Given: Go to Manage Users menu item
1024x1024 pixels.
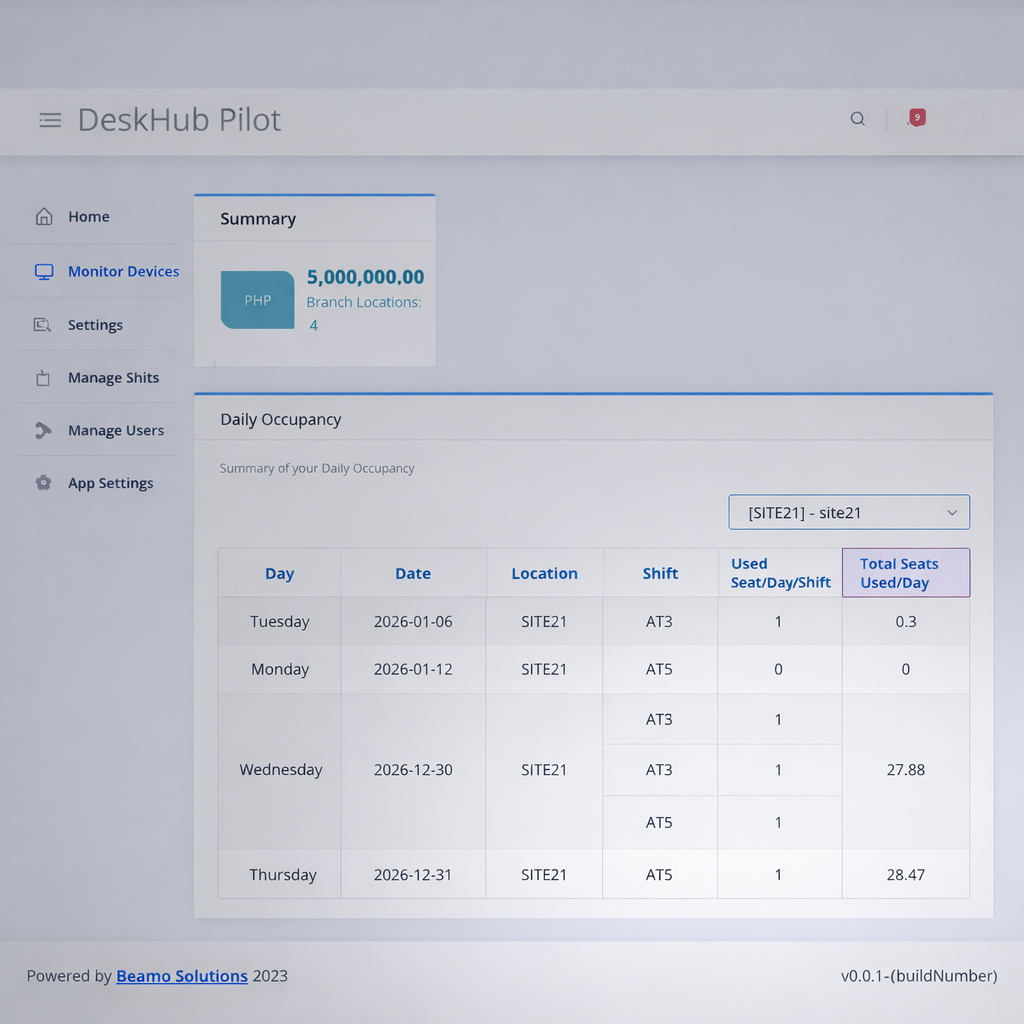Looking at the screenshot, I should point(116,431).
